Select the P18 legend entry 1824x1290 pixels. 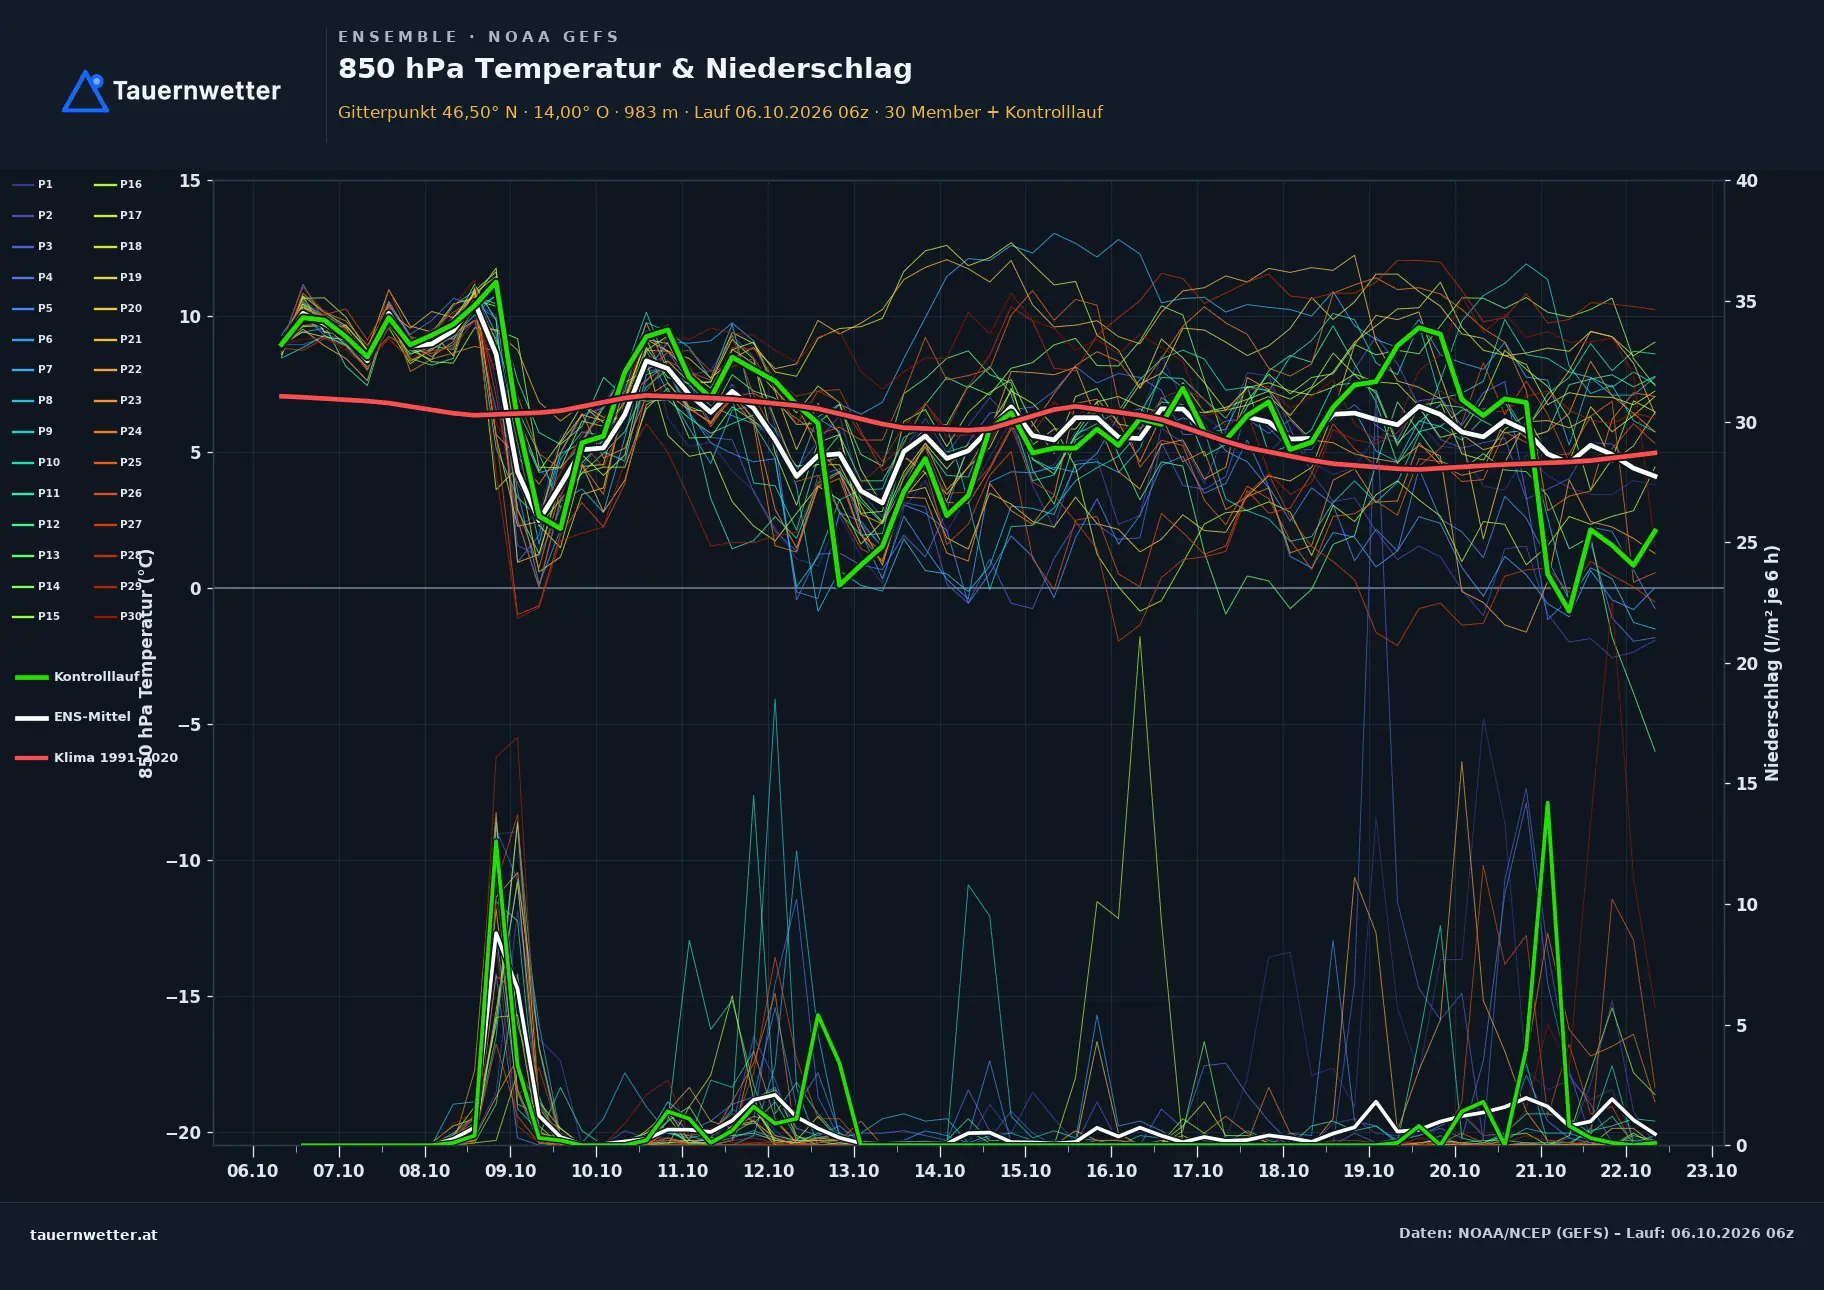(118, 246)
